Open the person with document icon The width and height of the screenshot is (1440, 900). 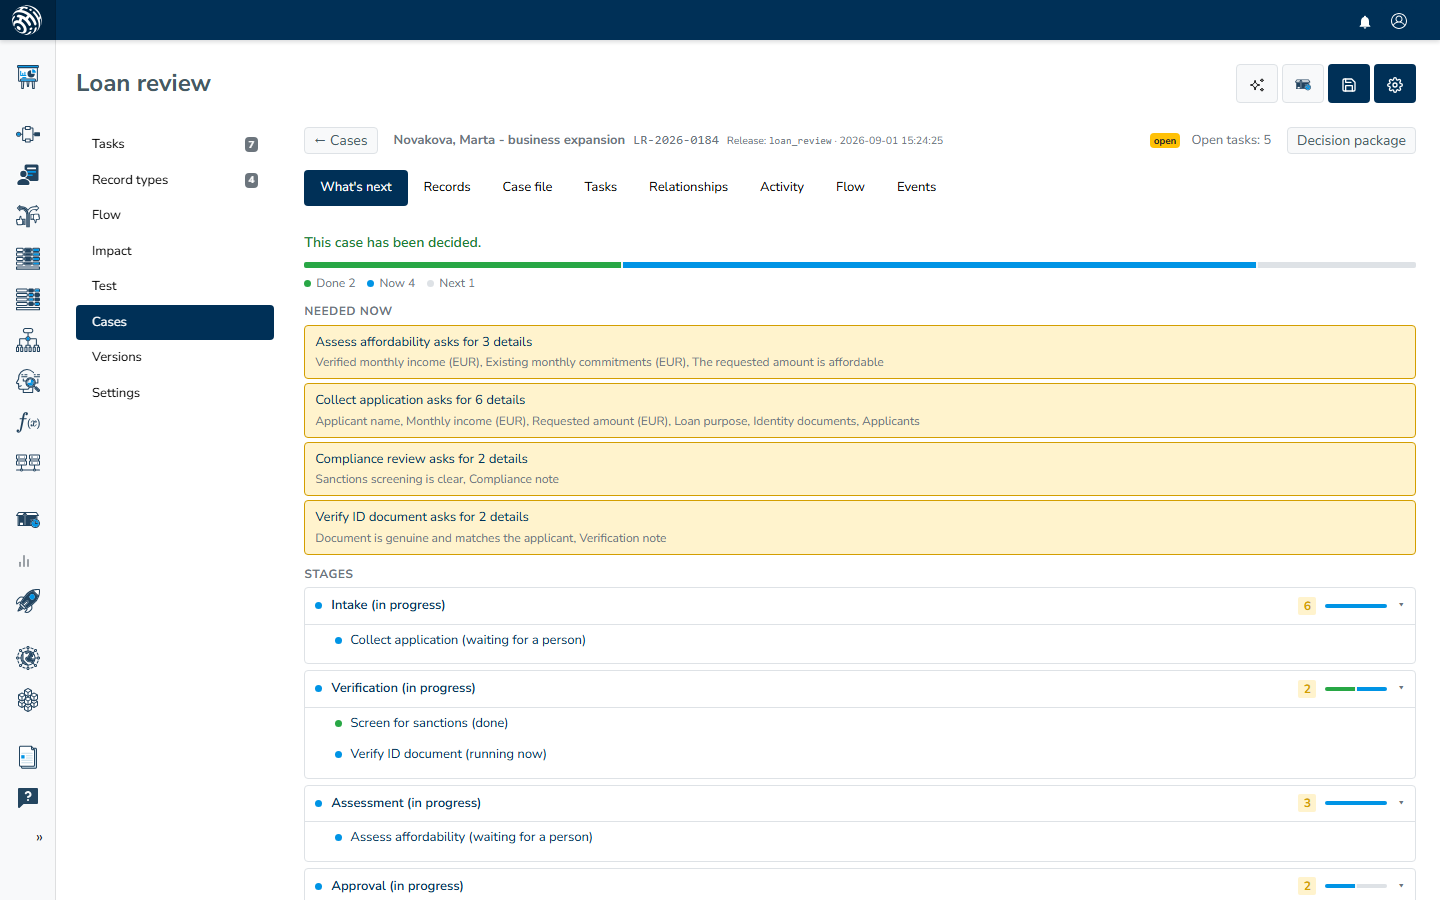click(28, 175)
